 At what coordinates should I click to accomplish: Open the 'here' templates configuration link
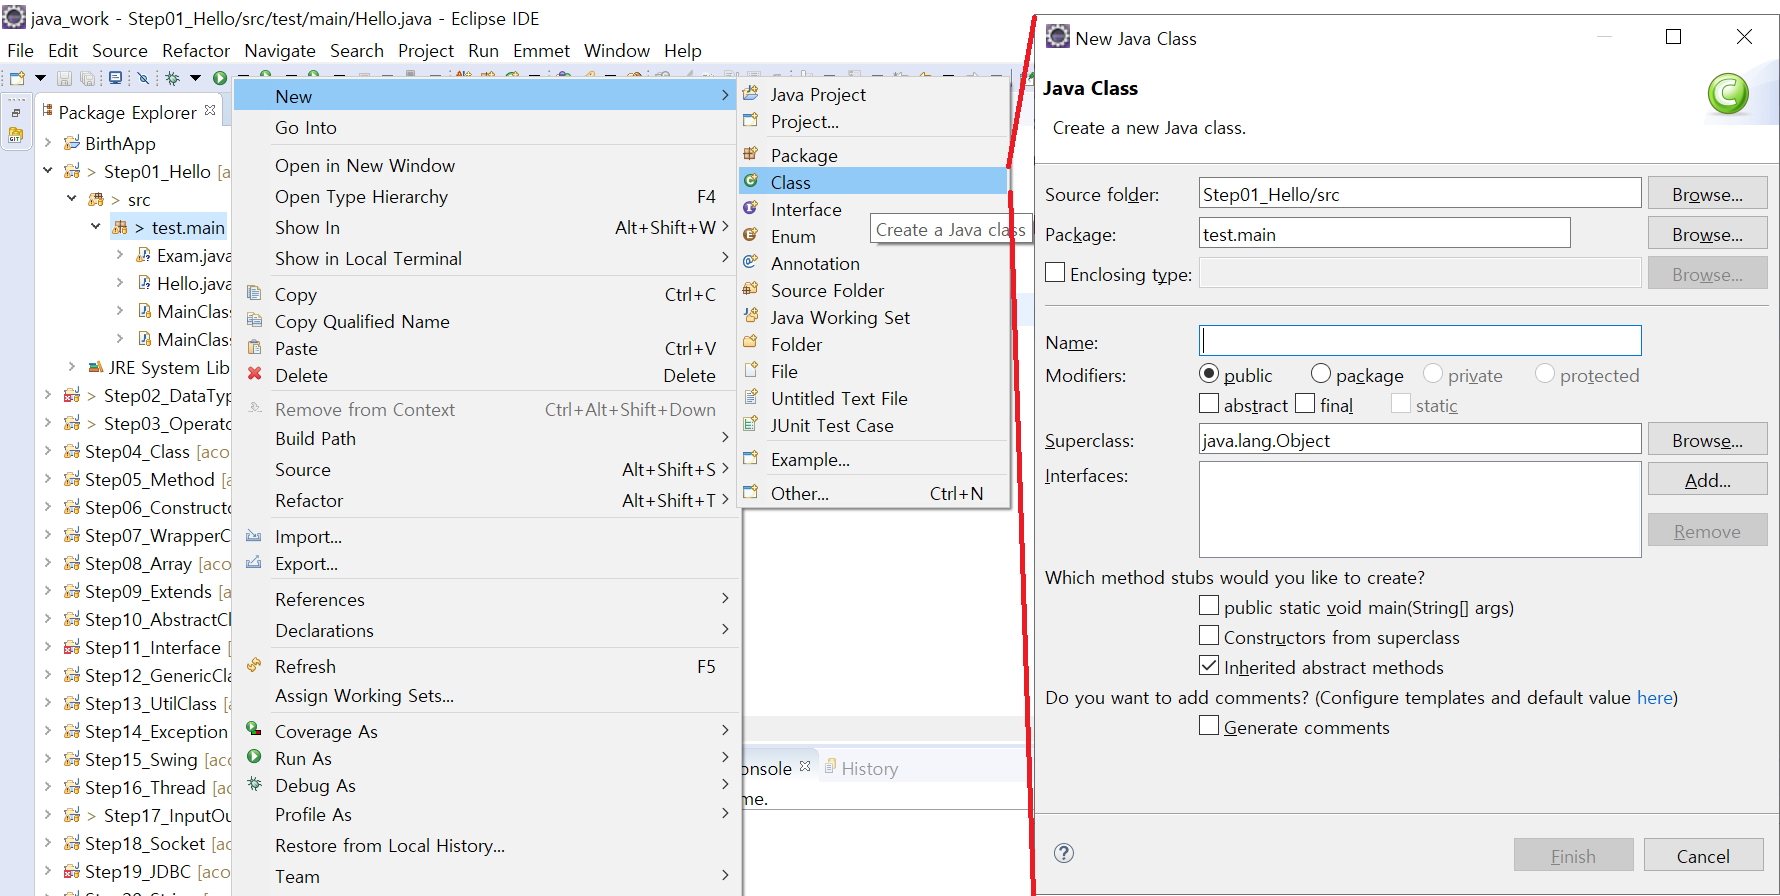pyautogui.click(x=1654, y=697)
